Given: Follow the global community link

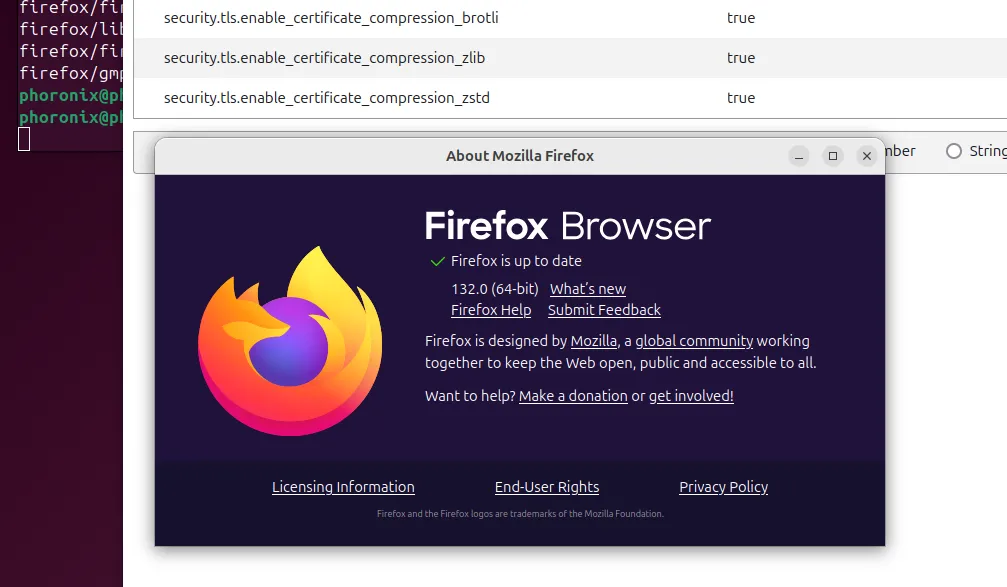Looking at the screenshot, I should pos(694,341).
